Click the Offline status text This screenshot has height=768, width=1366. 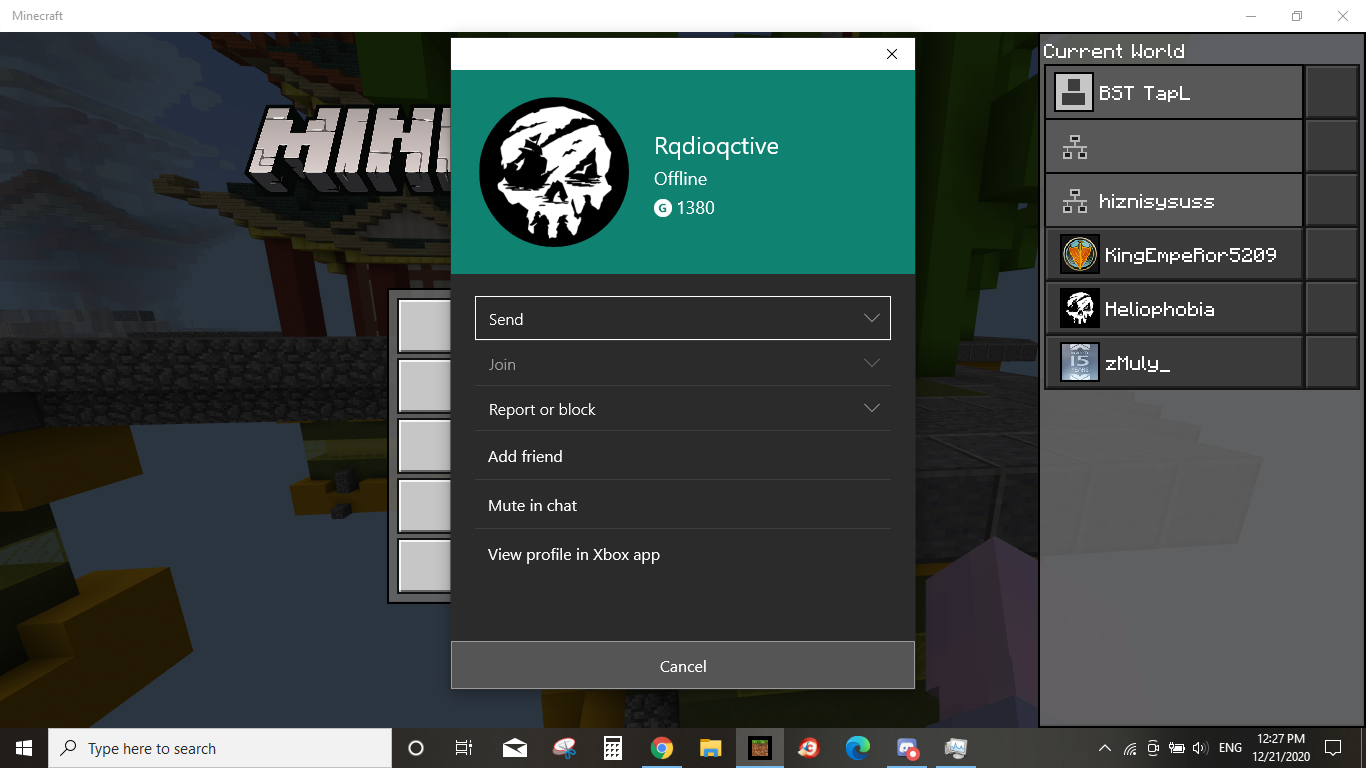tap(680, 179)
